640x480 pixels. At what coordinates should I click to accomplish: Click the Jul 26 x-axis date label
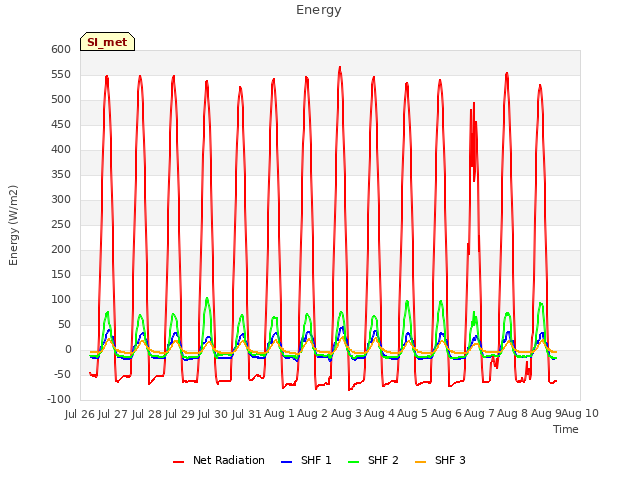tap(80, 414)
